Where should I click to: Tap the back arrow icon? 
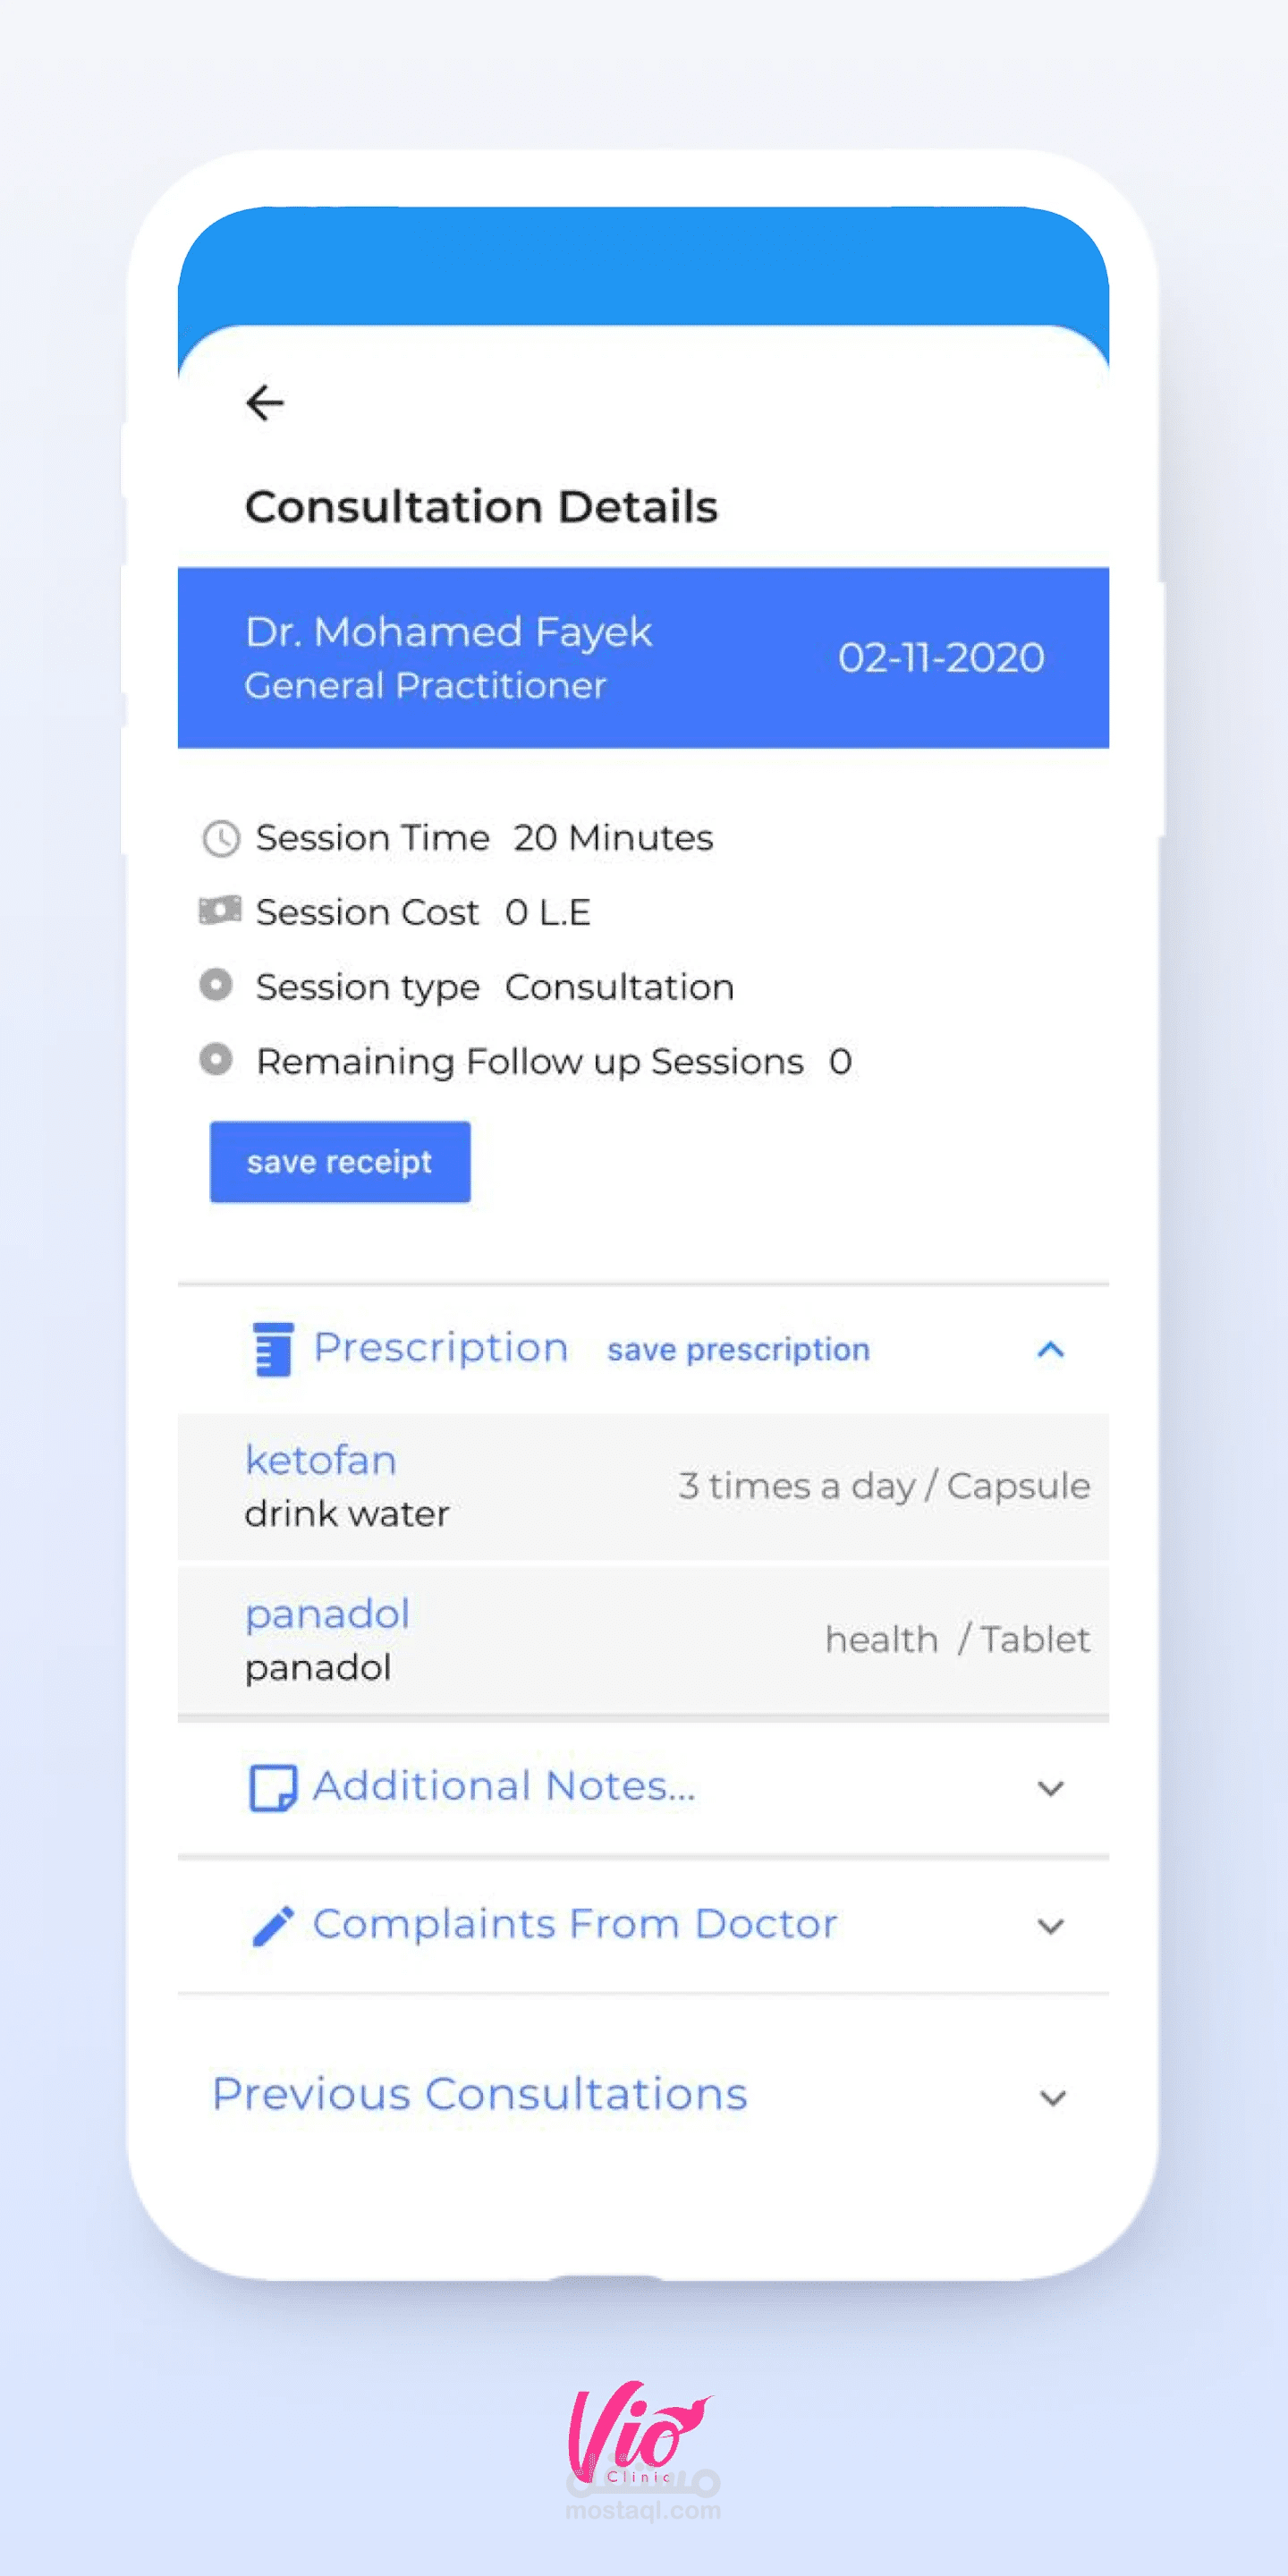tap(265, 403)
